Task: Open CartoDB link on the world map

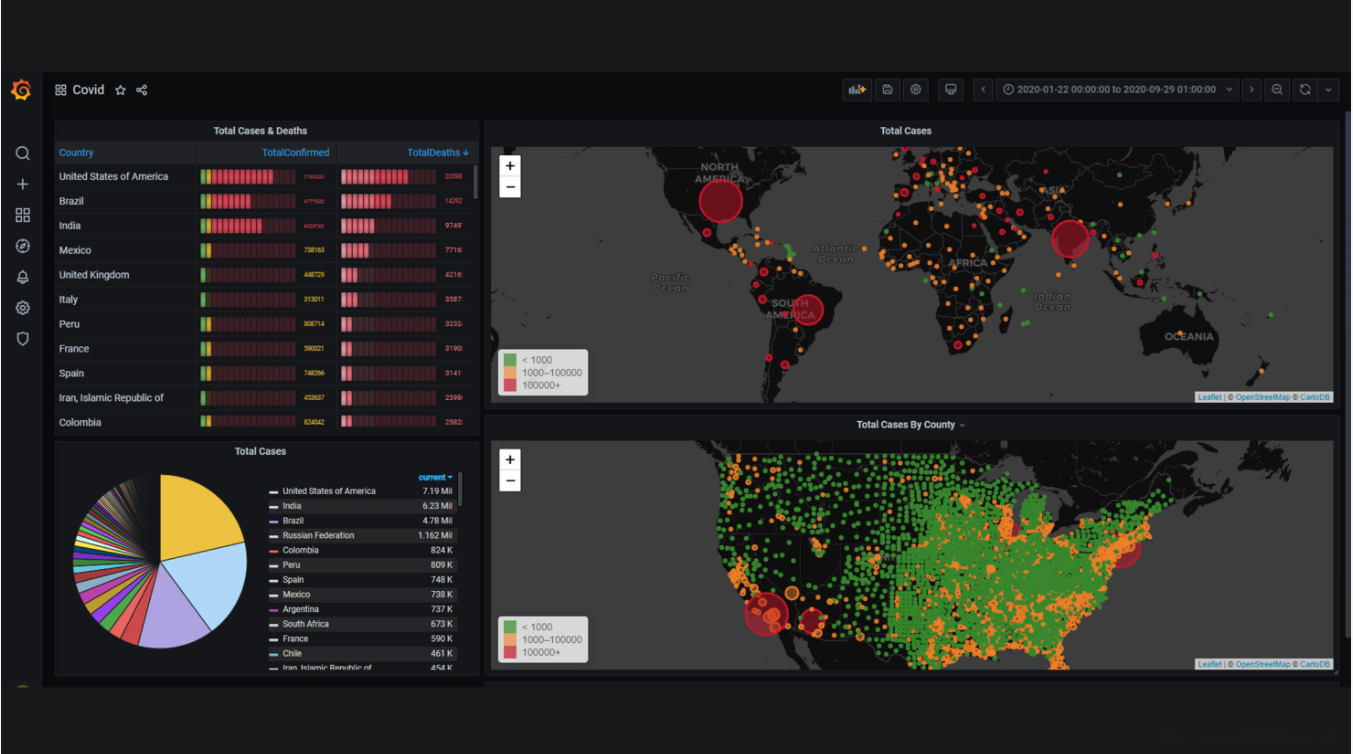Action: tap(1316, 398)
